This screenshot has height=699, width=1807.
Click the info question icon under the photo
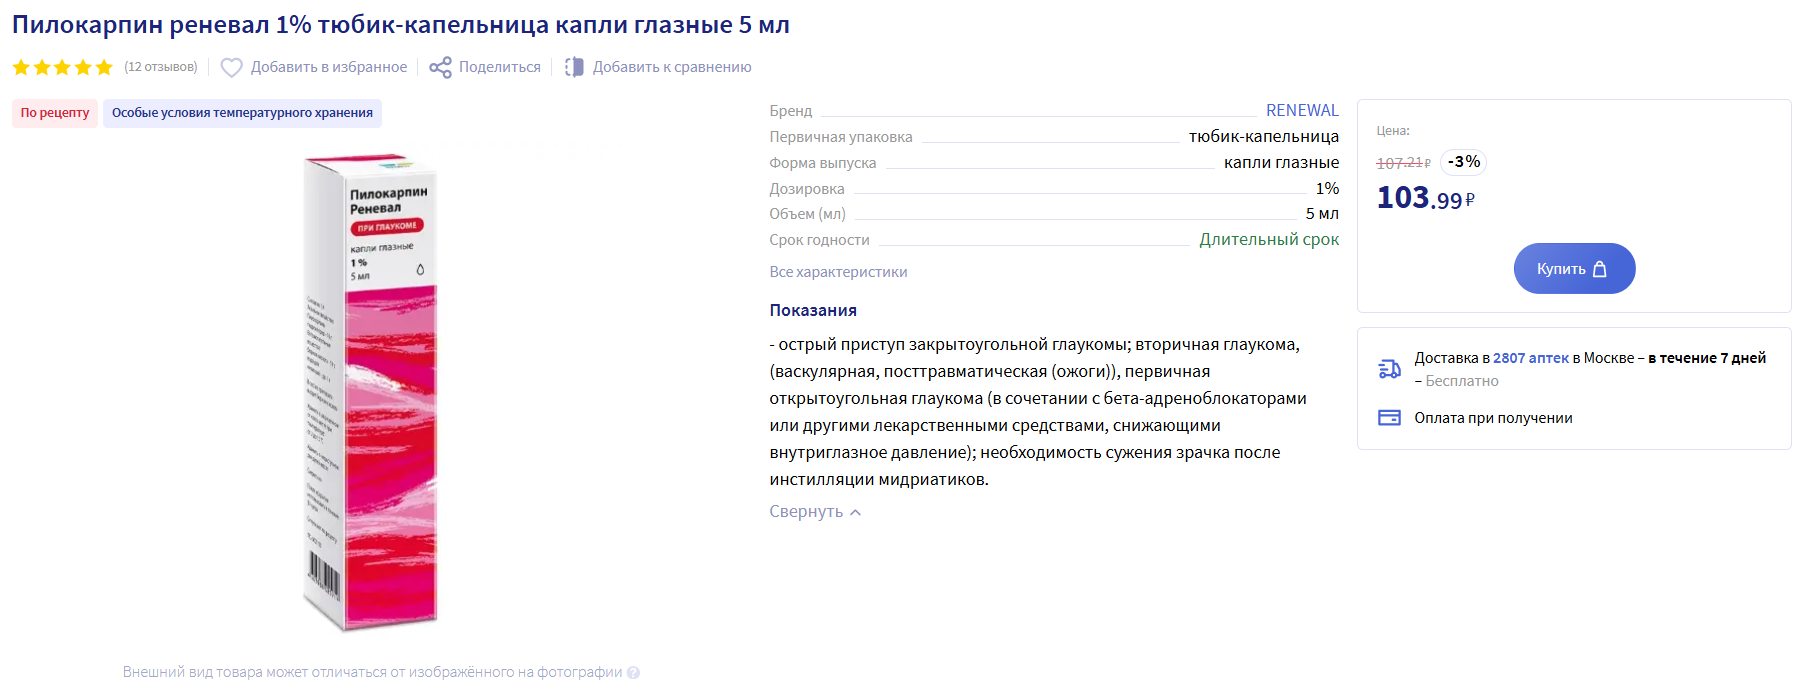633,673
